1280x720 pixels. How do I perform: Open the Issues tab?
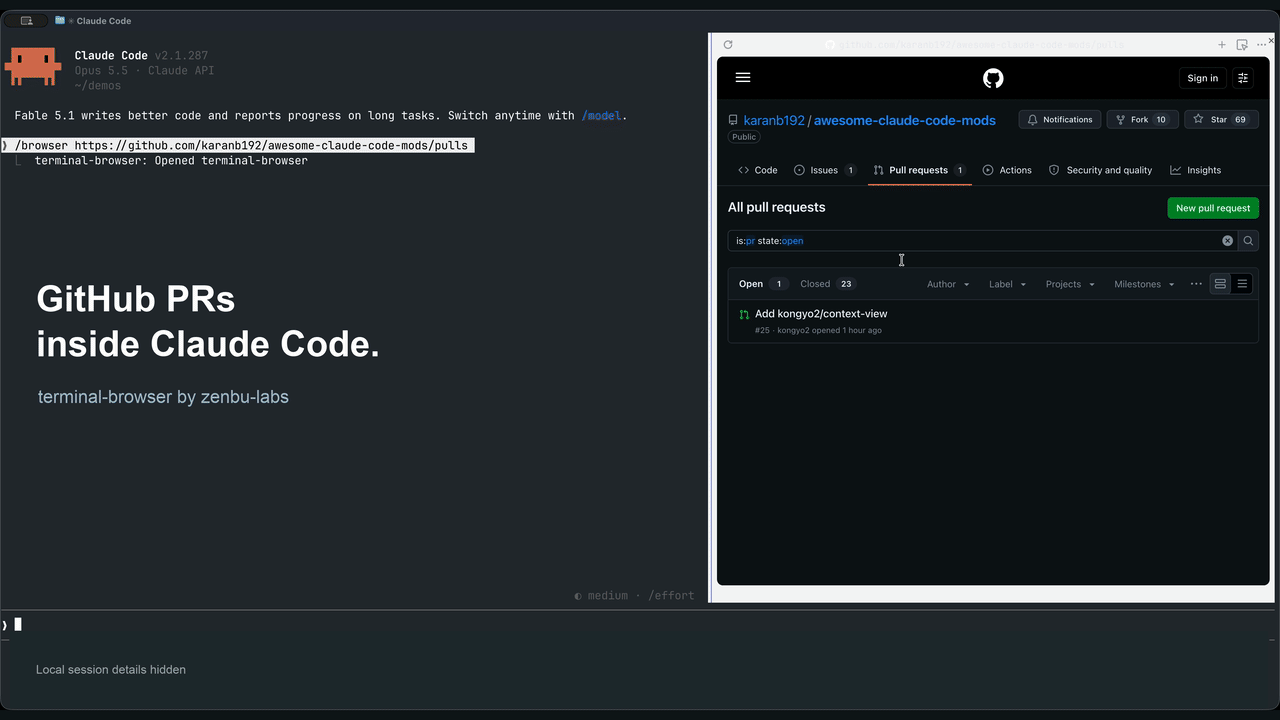pos(825,170)
